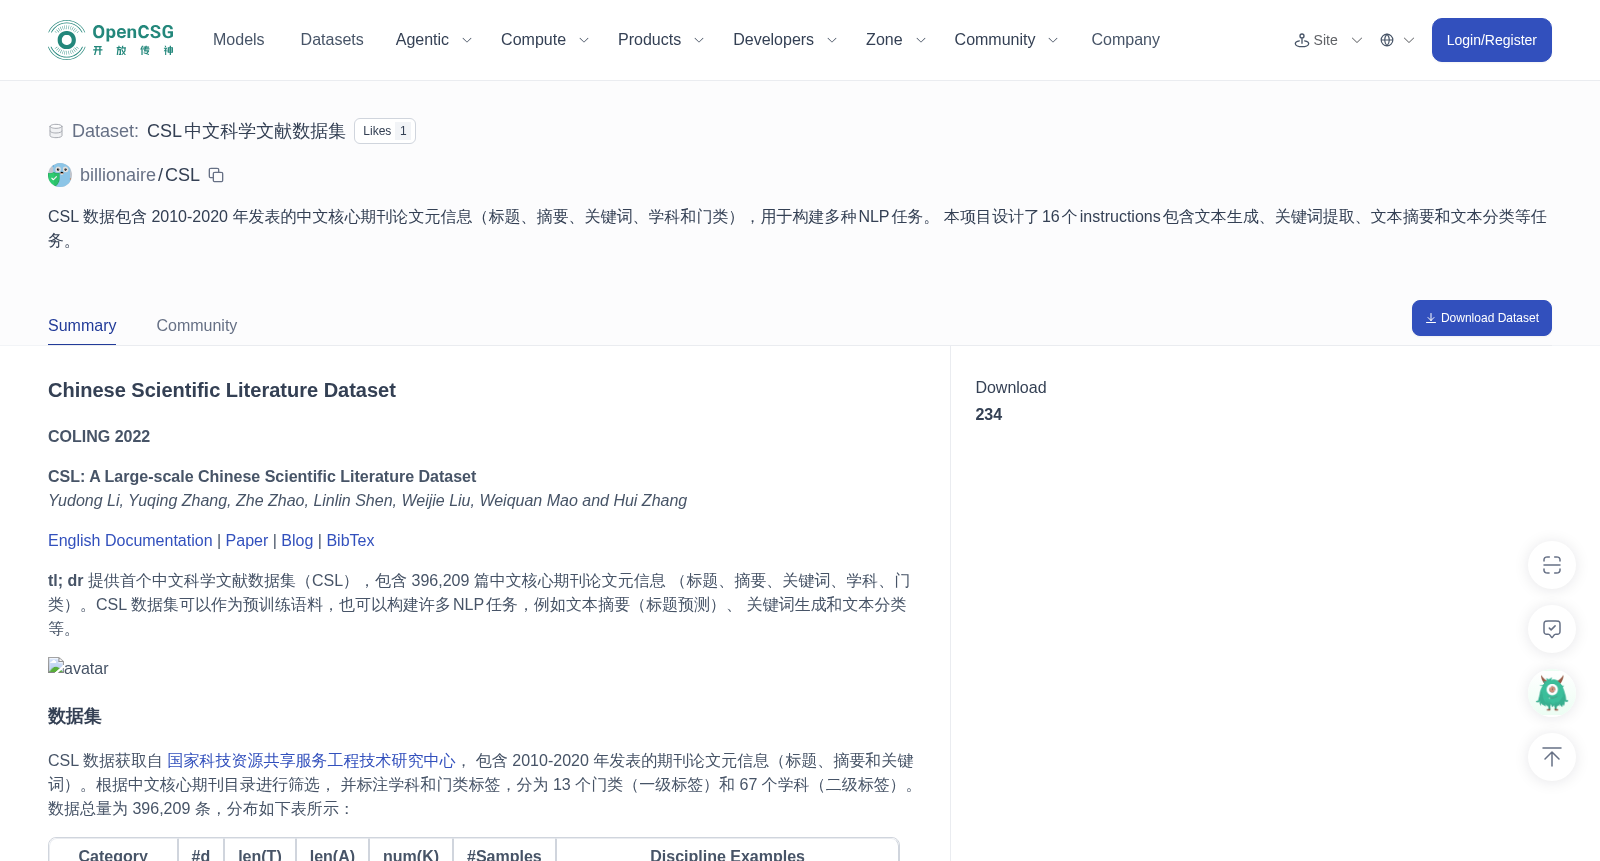Expand the Products menu
1600x861 pixels.
pos(661,40)
